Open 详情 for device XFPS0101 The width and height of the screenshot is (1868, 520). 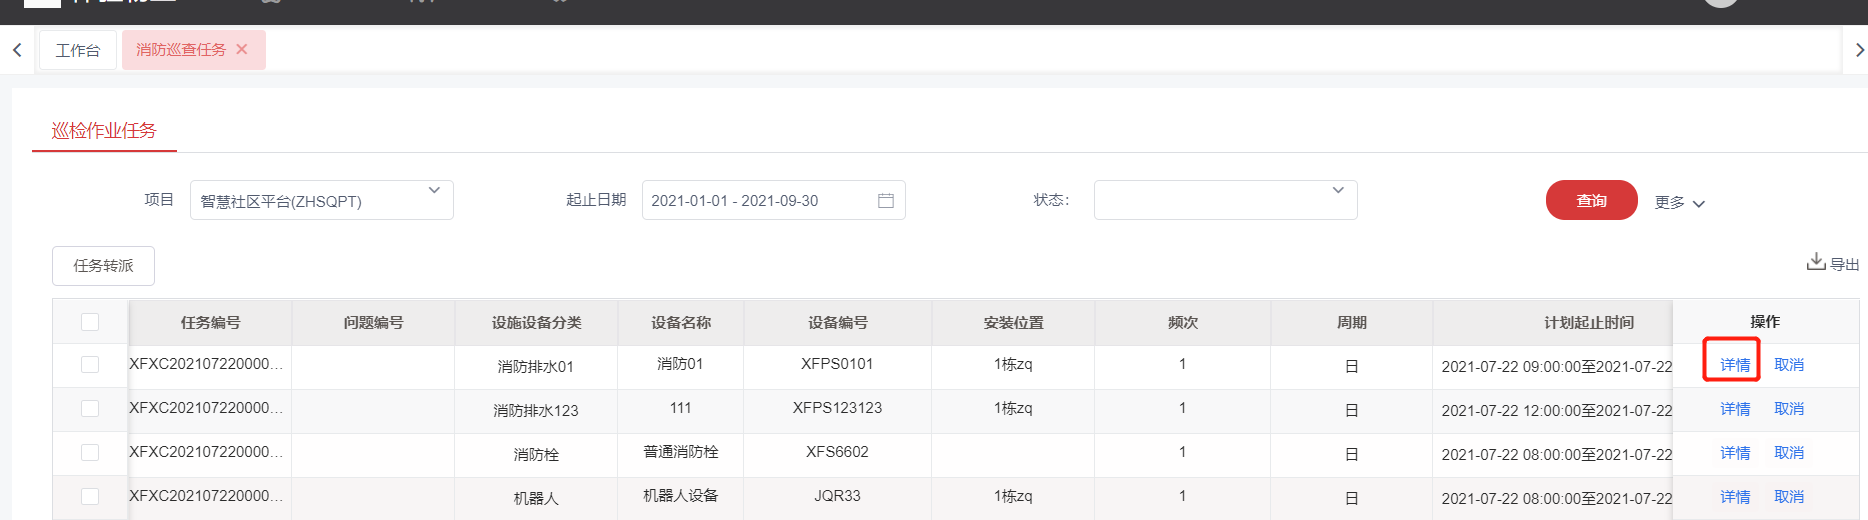click(x=1735, y=365)
